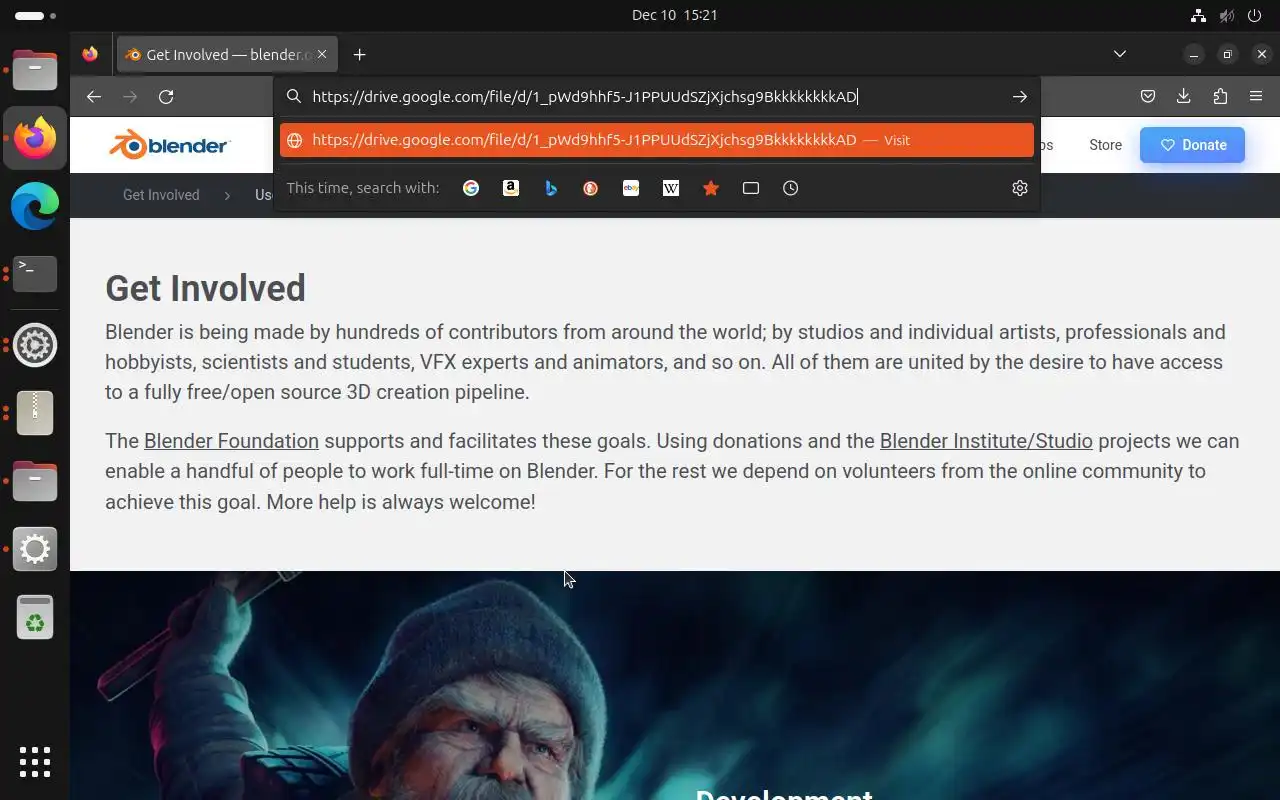Close the Get Involved — blender tab

[x=322, y=55]
